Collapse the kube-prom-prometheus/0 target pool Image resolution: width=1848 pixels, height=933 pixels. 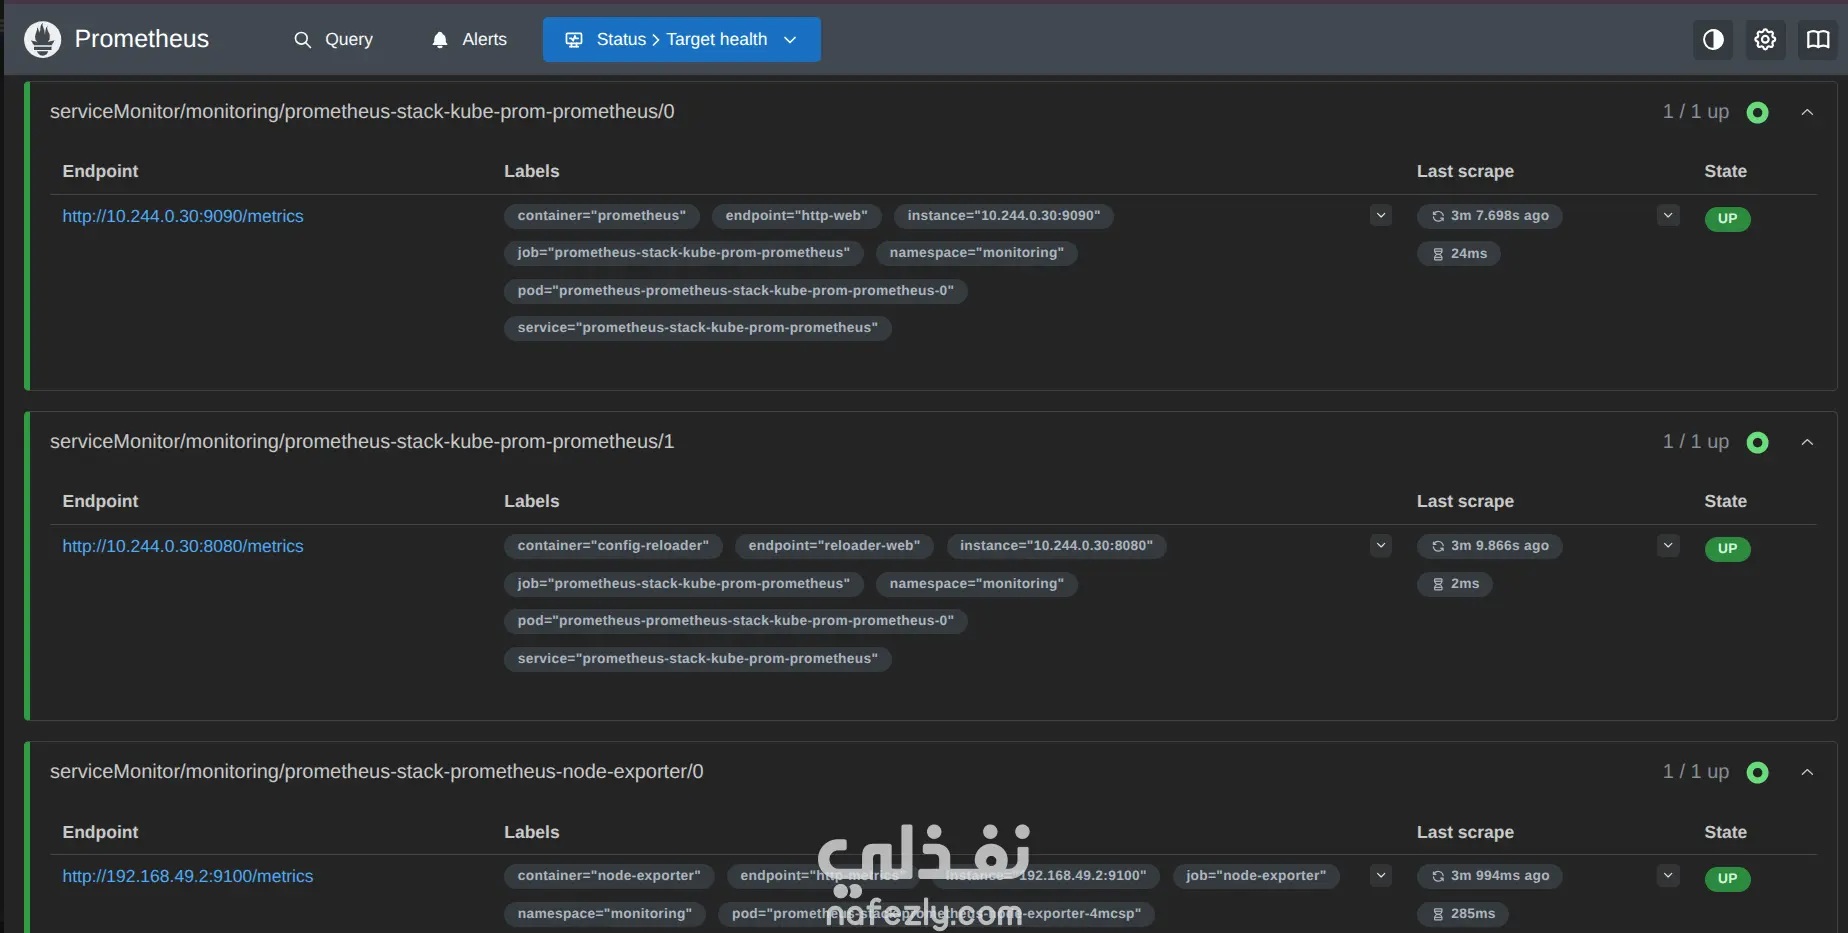coord(1807,112)
